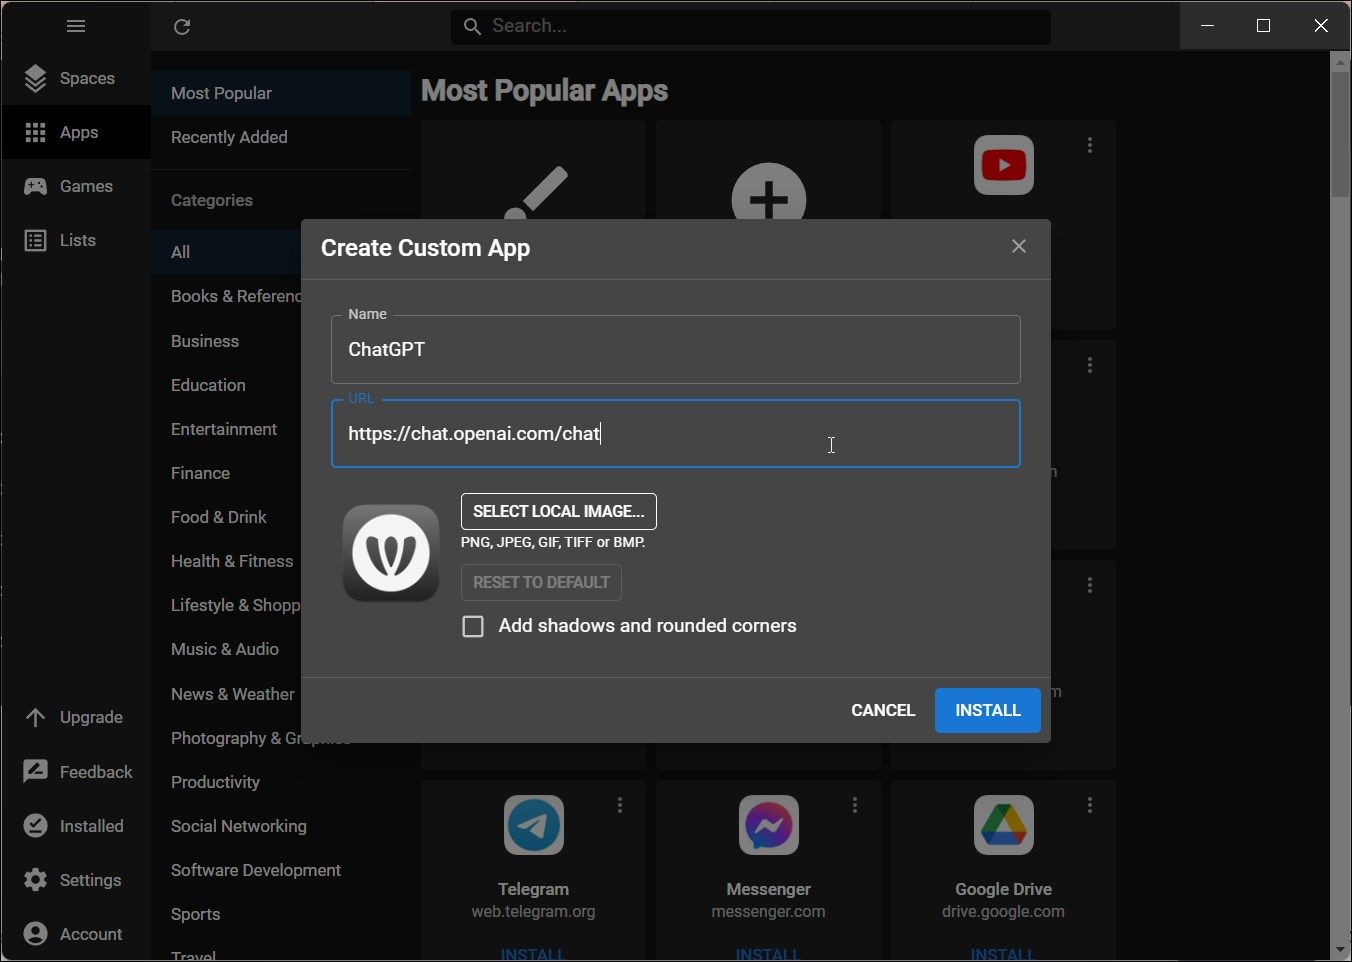Open the Spaces section in sidebar
Viewport: 1352px width, 962px height.
(75, 78)
